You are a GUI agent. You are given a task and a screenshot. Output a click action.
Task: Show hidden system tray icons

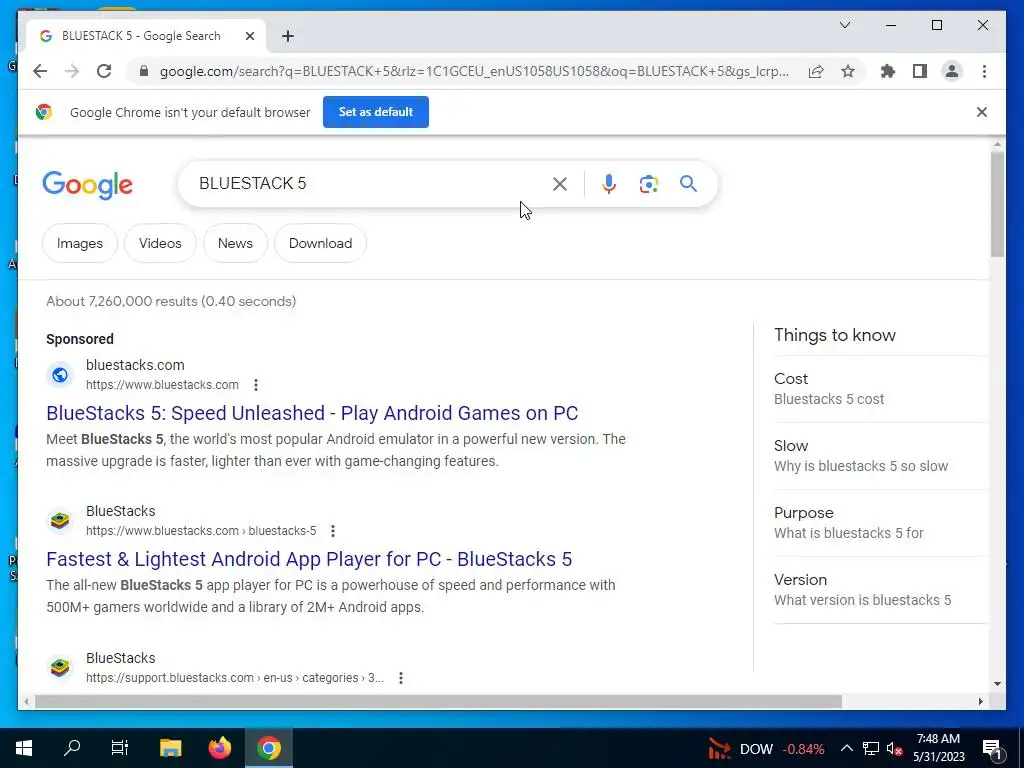coord(846,748)
